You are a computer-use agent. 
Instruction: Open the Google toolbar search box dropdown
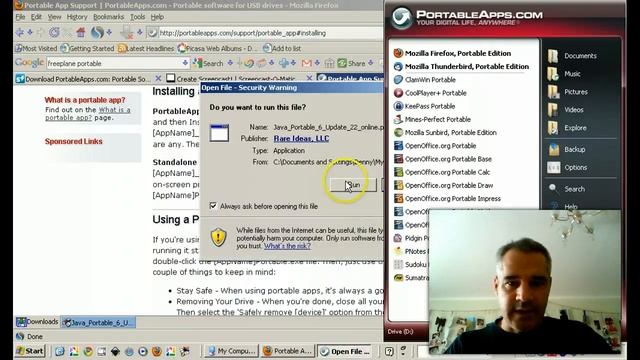pos(185,63)
